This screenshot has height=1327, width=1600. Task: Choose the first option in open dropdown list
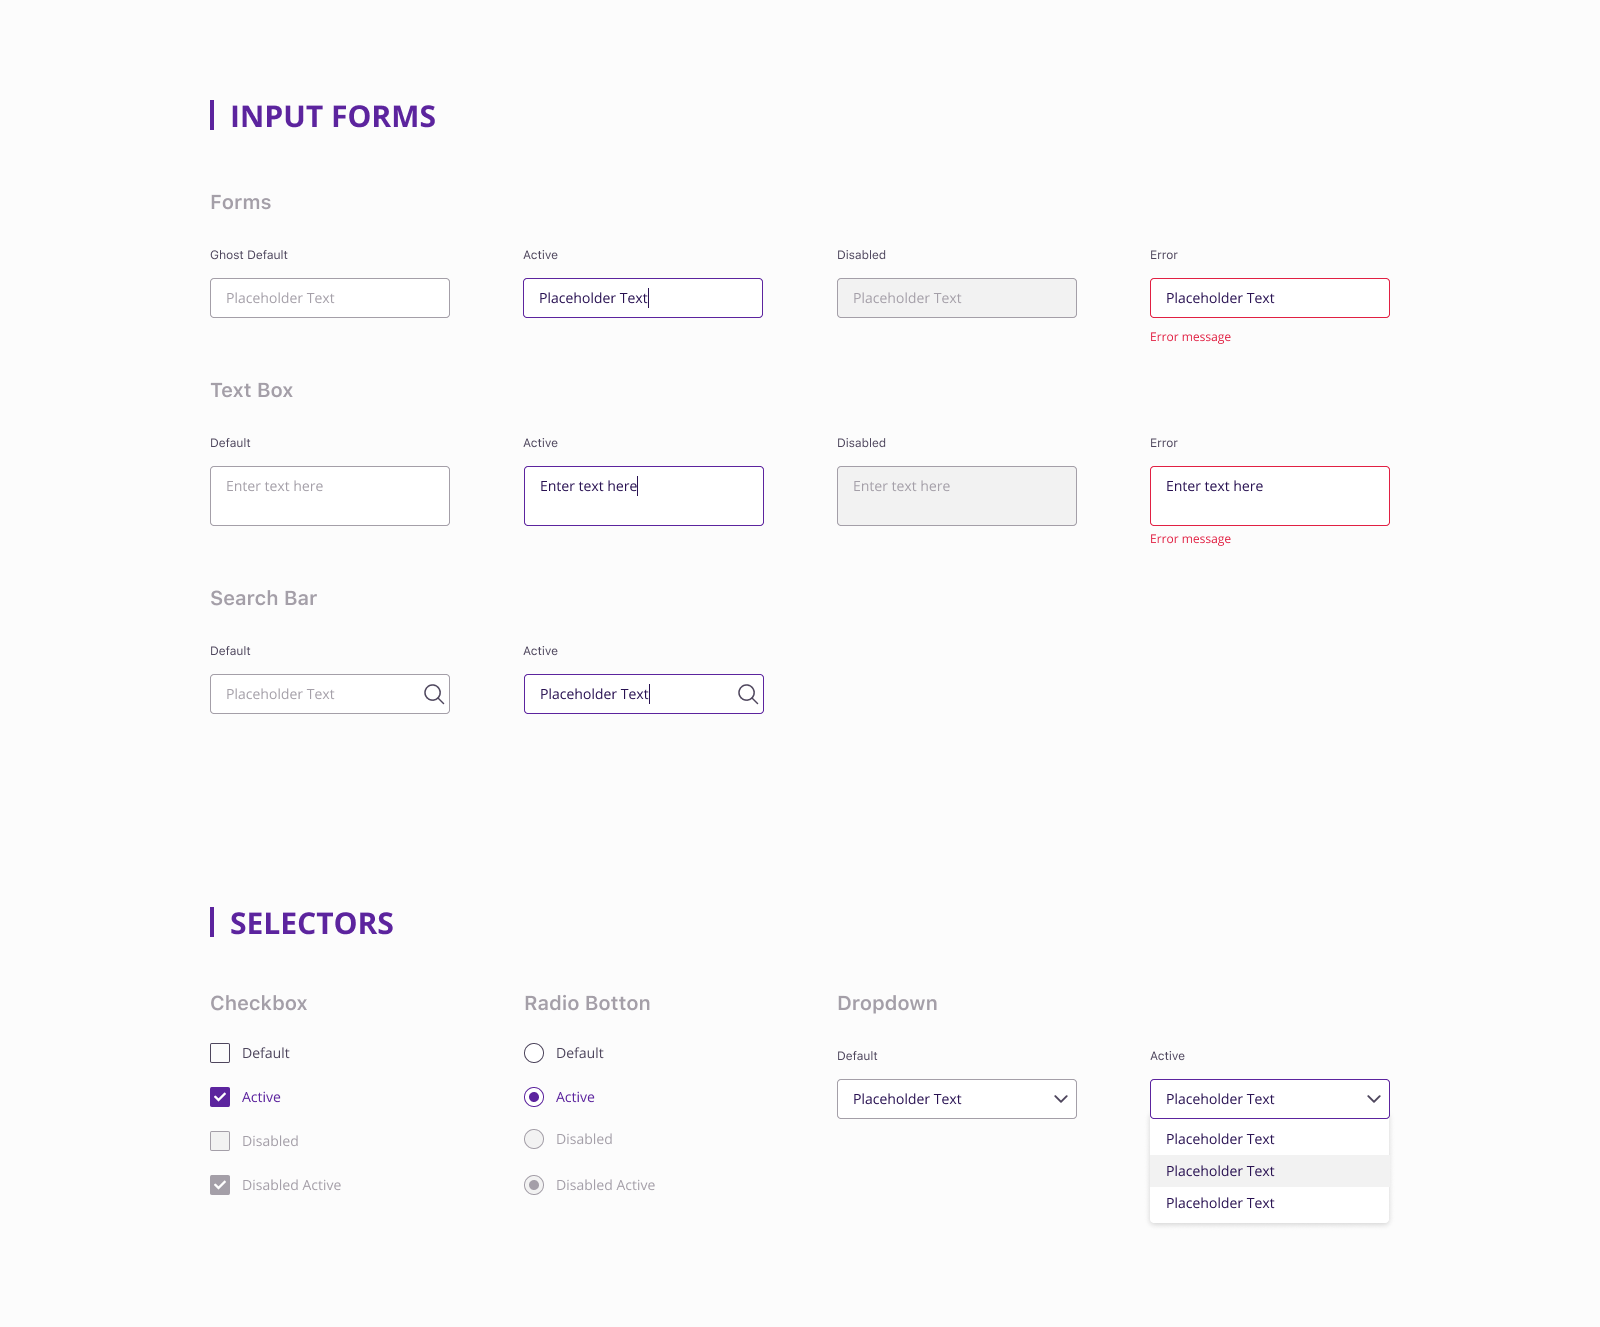[1270, 1139]
